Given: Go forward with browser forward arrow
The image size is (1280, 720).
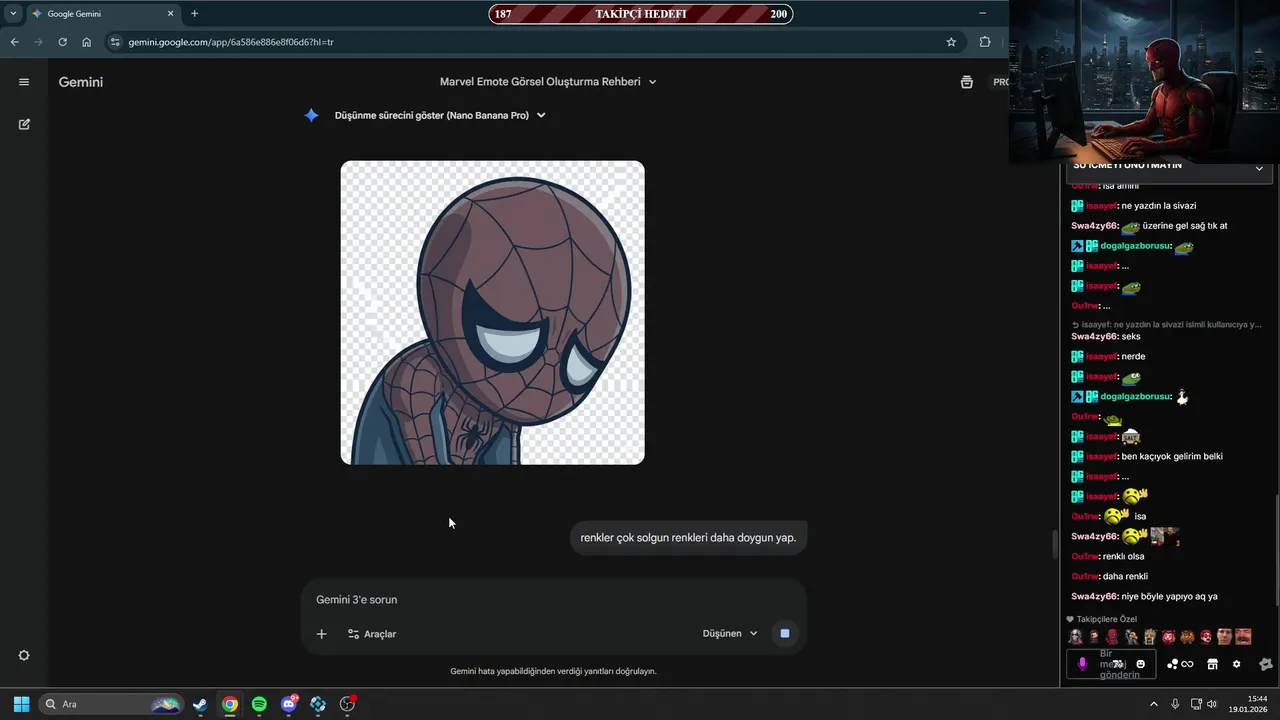Looking at the screenshot, I should click(38, 42).
